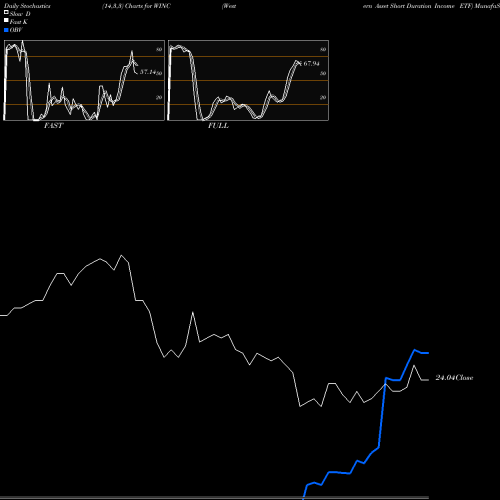Click the Fast K legend color box
The image size is (500, 500).
[x=6, y=21]
